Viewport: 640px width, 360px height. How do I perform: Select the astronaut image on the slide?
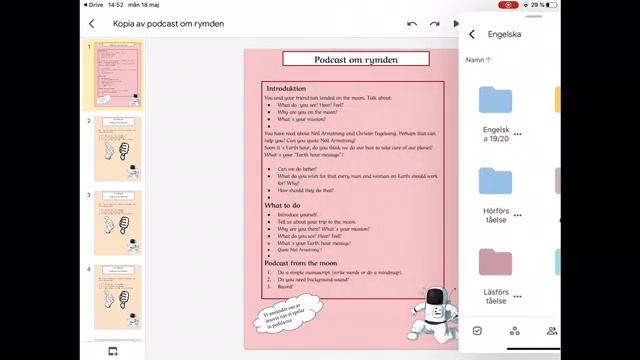click(433, 315)
